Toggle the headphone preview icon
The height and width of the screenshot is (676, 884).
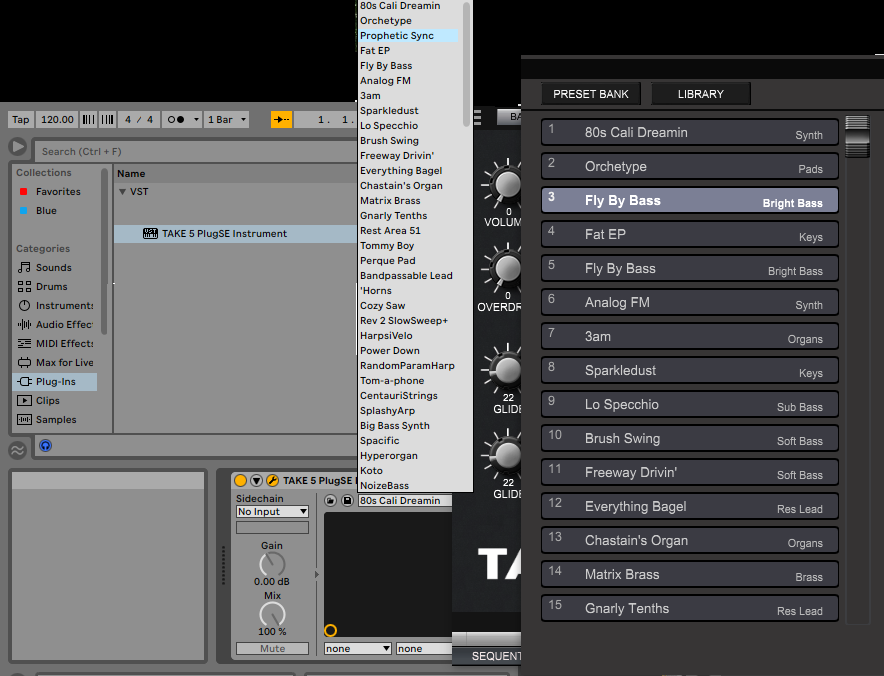(45, 446)
